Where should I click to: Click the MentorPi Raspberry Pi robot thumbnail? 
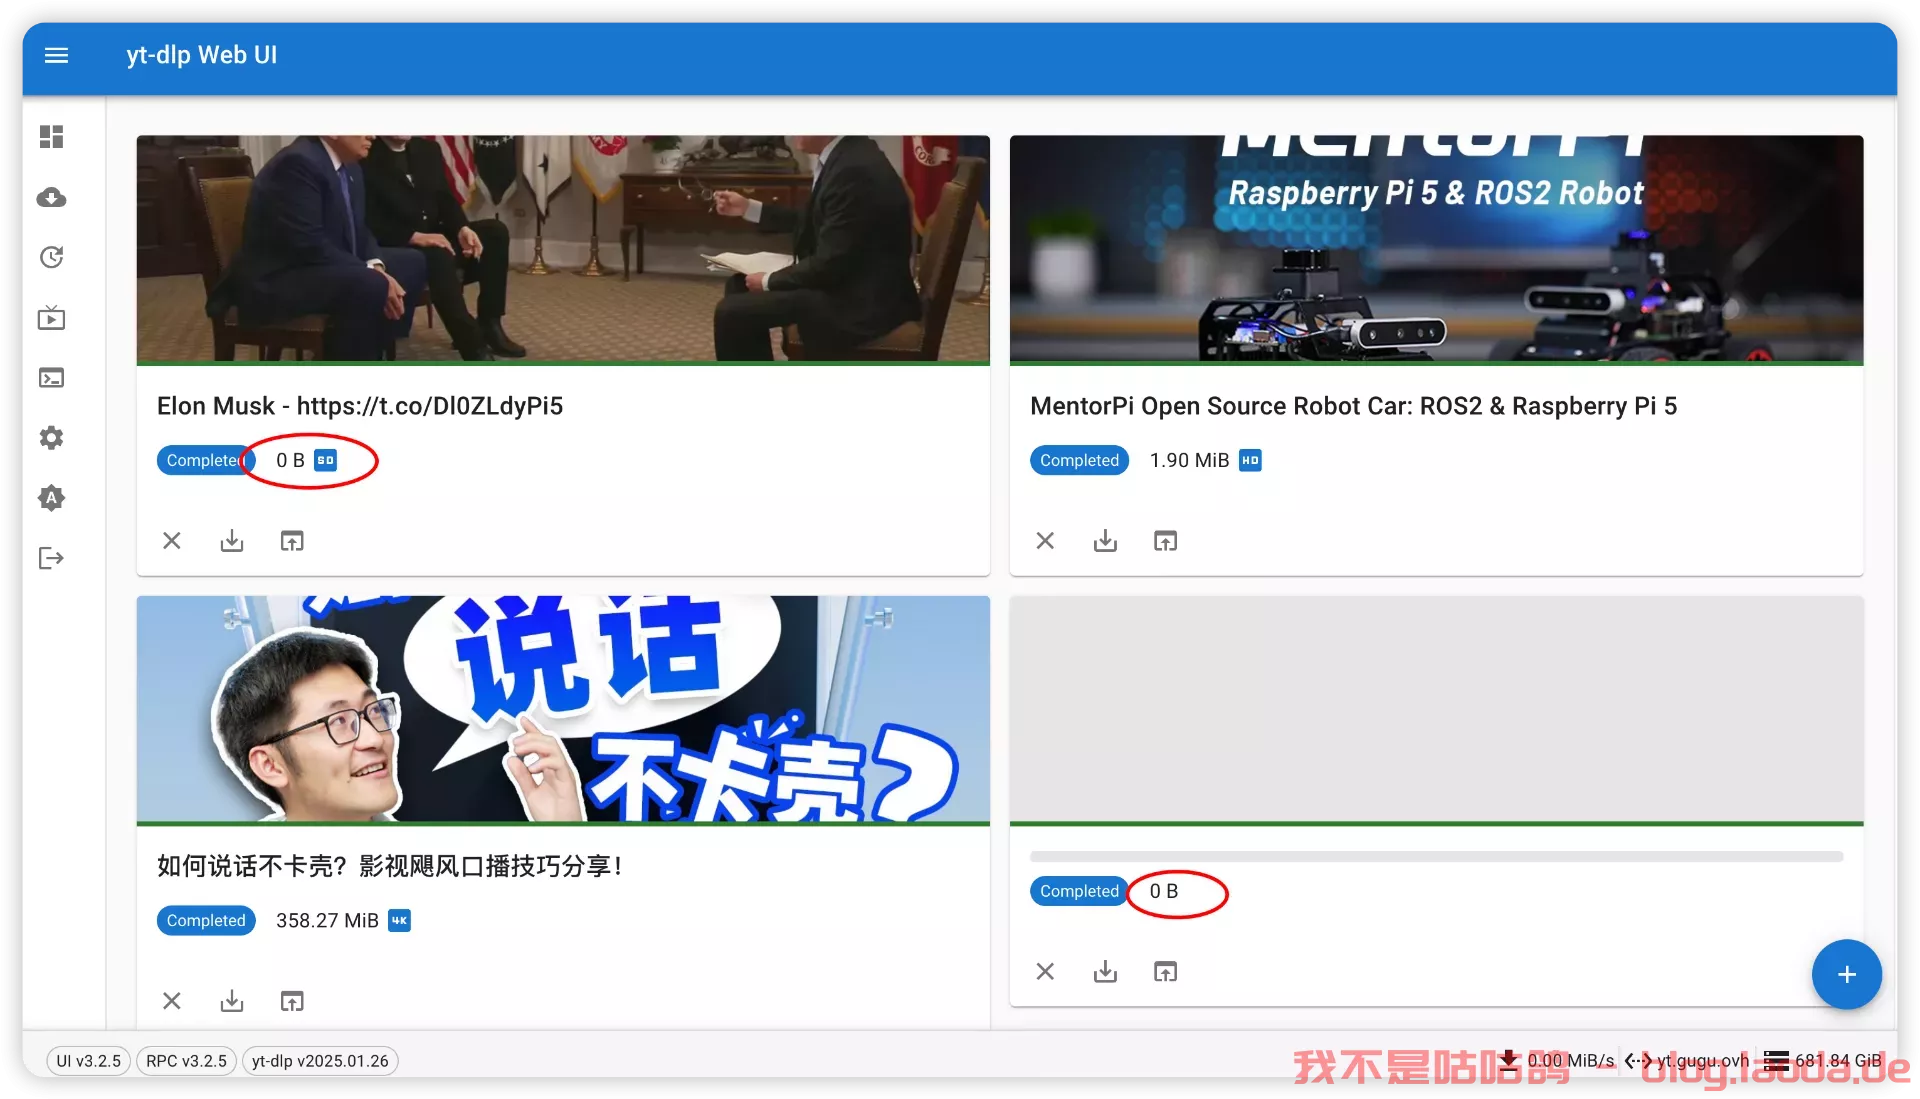pos(1437,249)
